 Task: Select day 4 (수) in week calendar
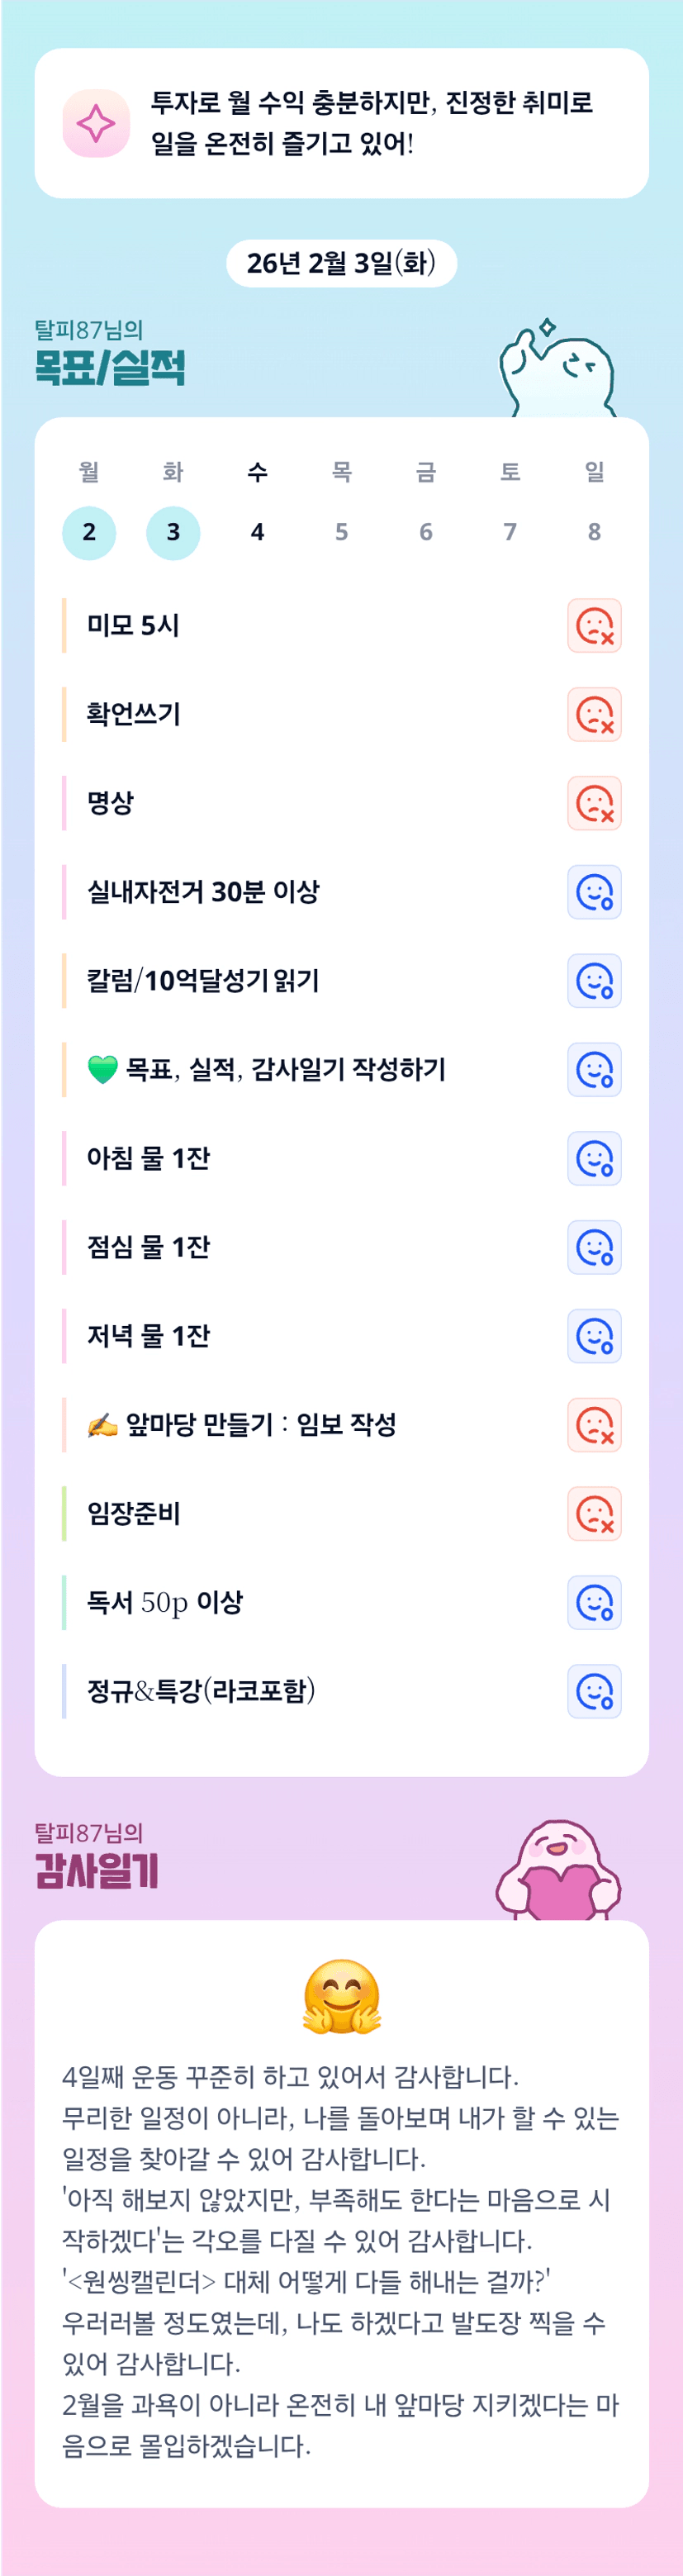257,532
